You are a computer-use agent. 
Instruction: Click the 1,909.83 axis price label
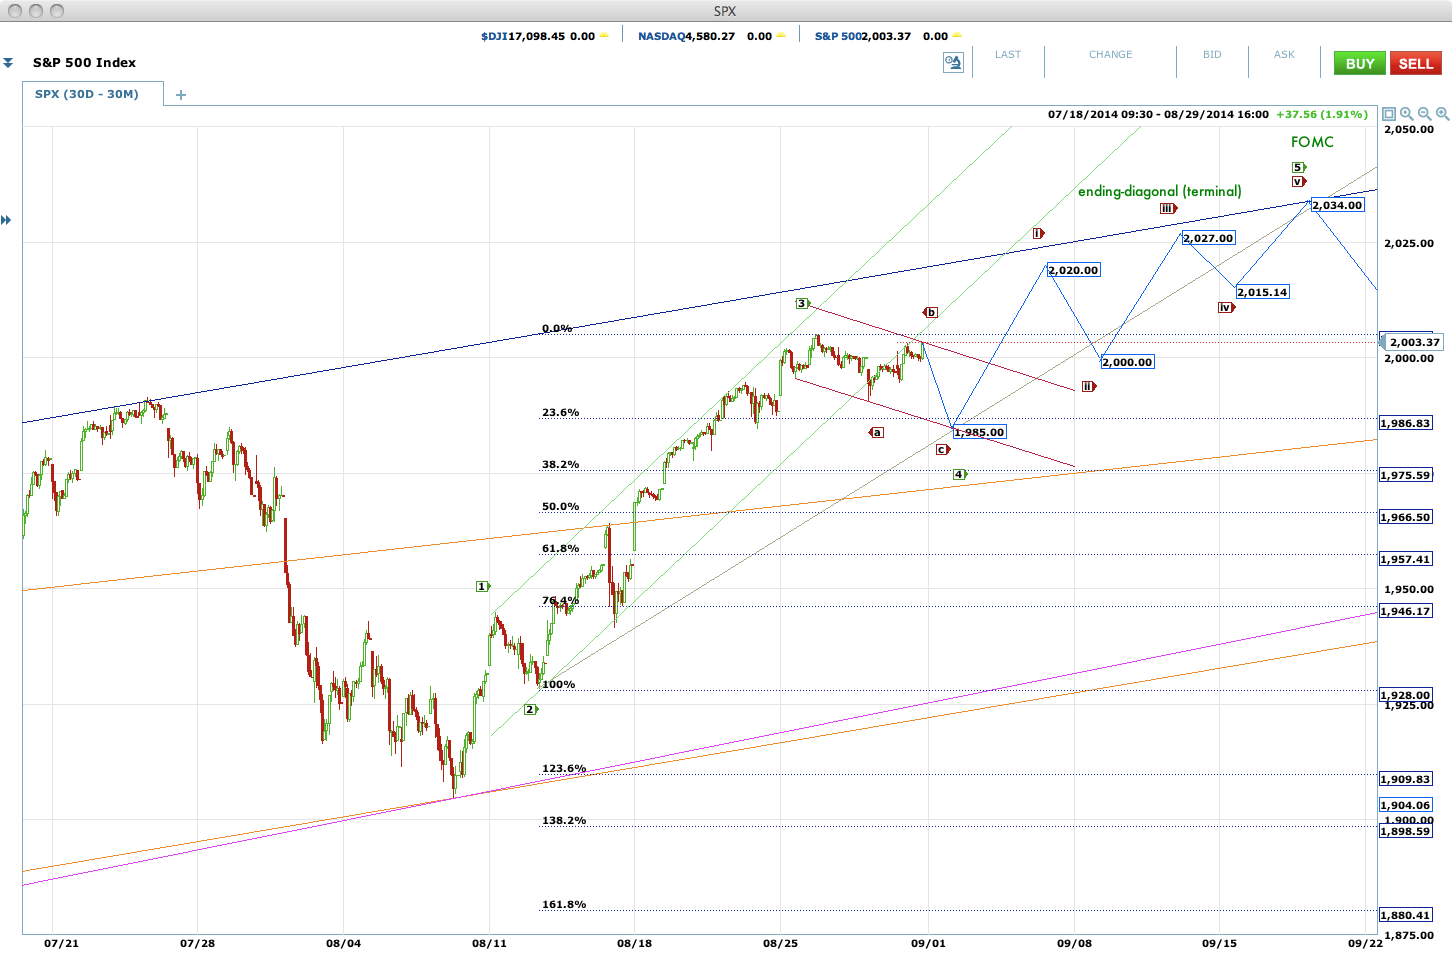tap(1406, 779)
